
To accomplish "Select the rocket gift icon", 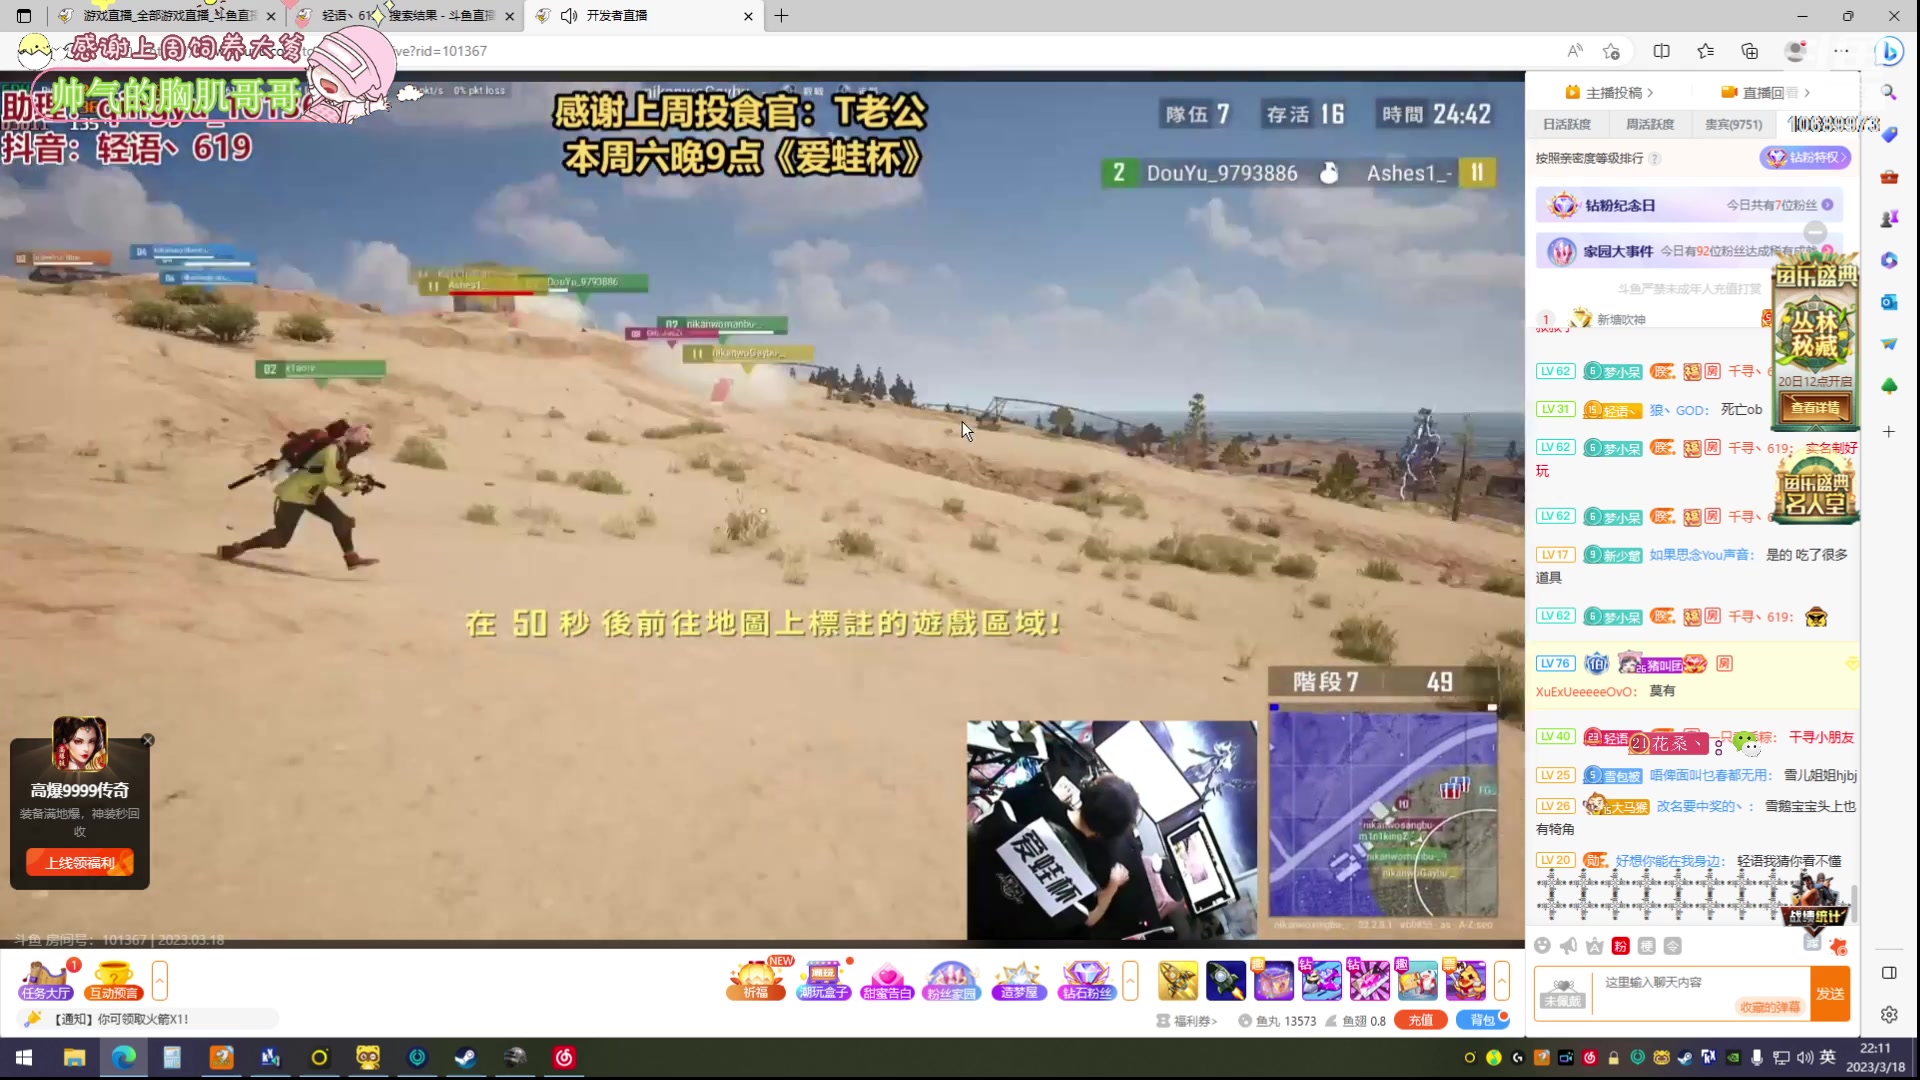I will click(x=1225, y=980).
